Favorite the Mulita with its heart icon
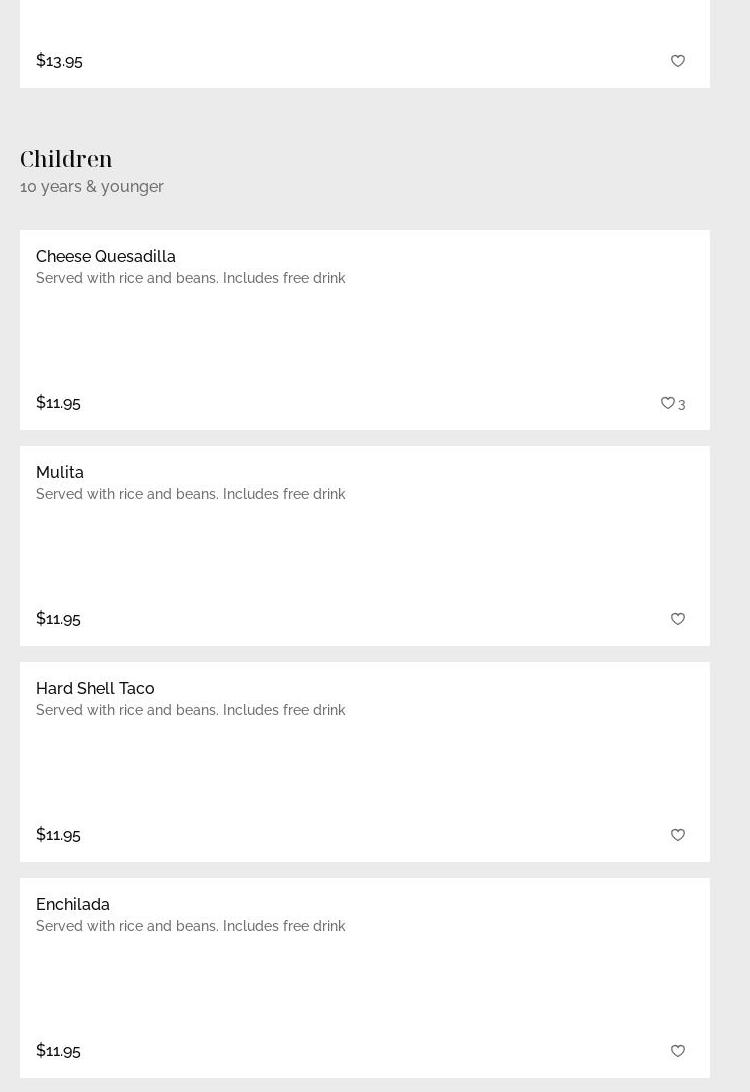 pos(678,619)
